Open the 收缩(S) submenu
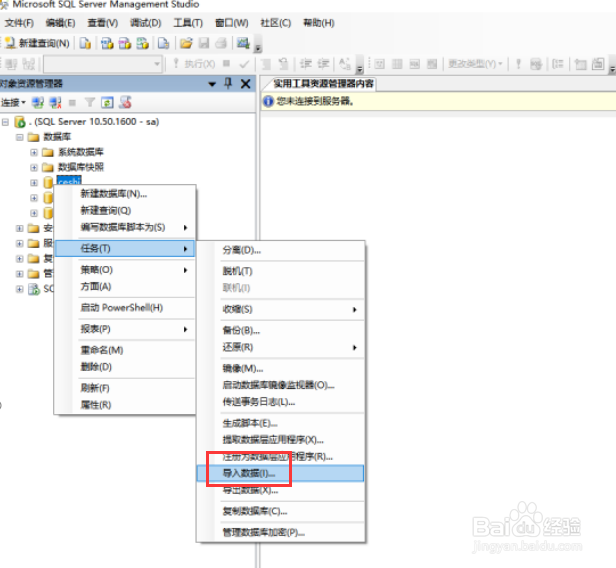This screenshot has width=616, height=568. pos(280,309)
